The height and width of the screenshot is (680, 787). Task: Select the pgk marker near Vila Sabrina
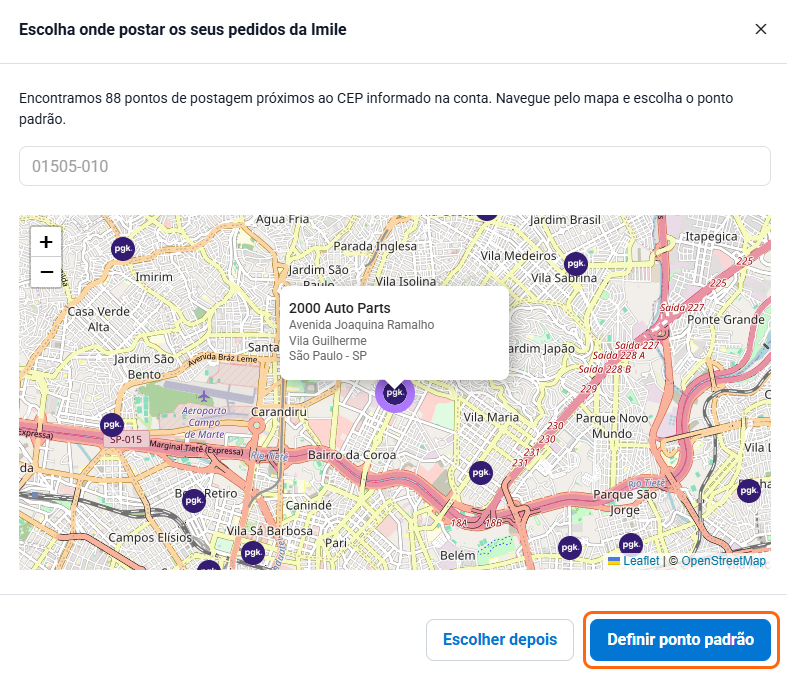point(575,264)
